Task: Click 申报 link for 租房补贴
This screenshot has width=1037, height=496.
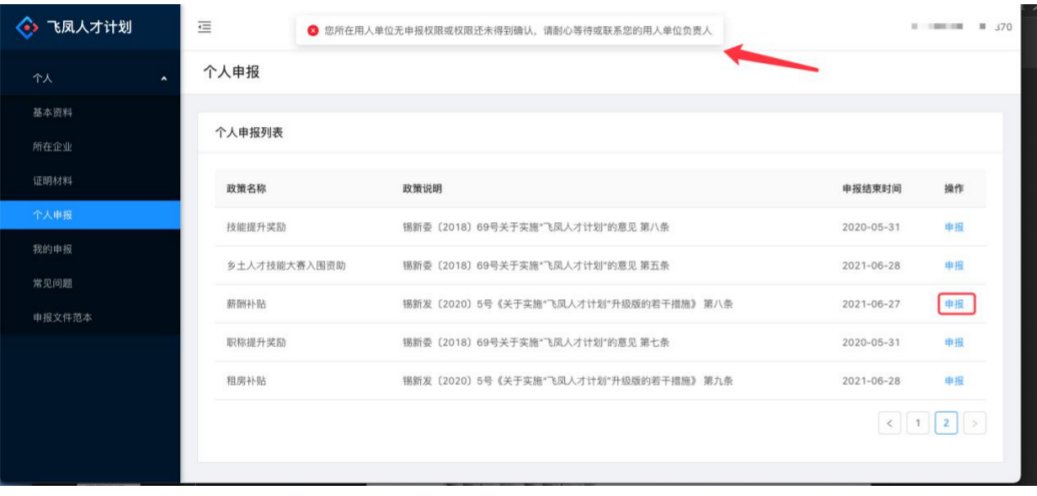Action: [954, 381]
